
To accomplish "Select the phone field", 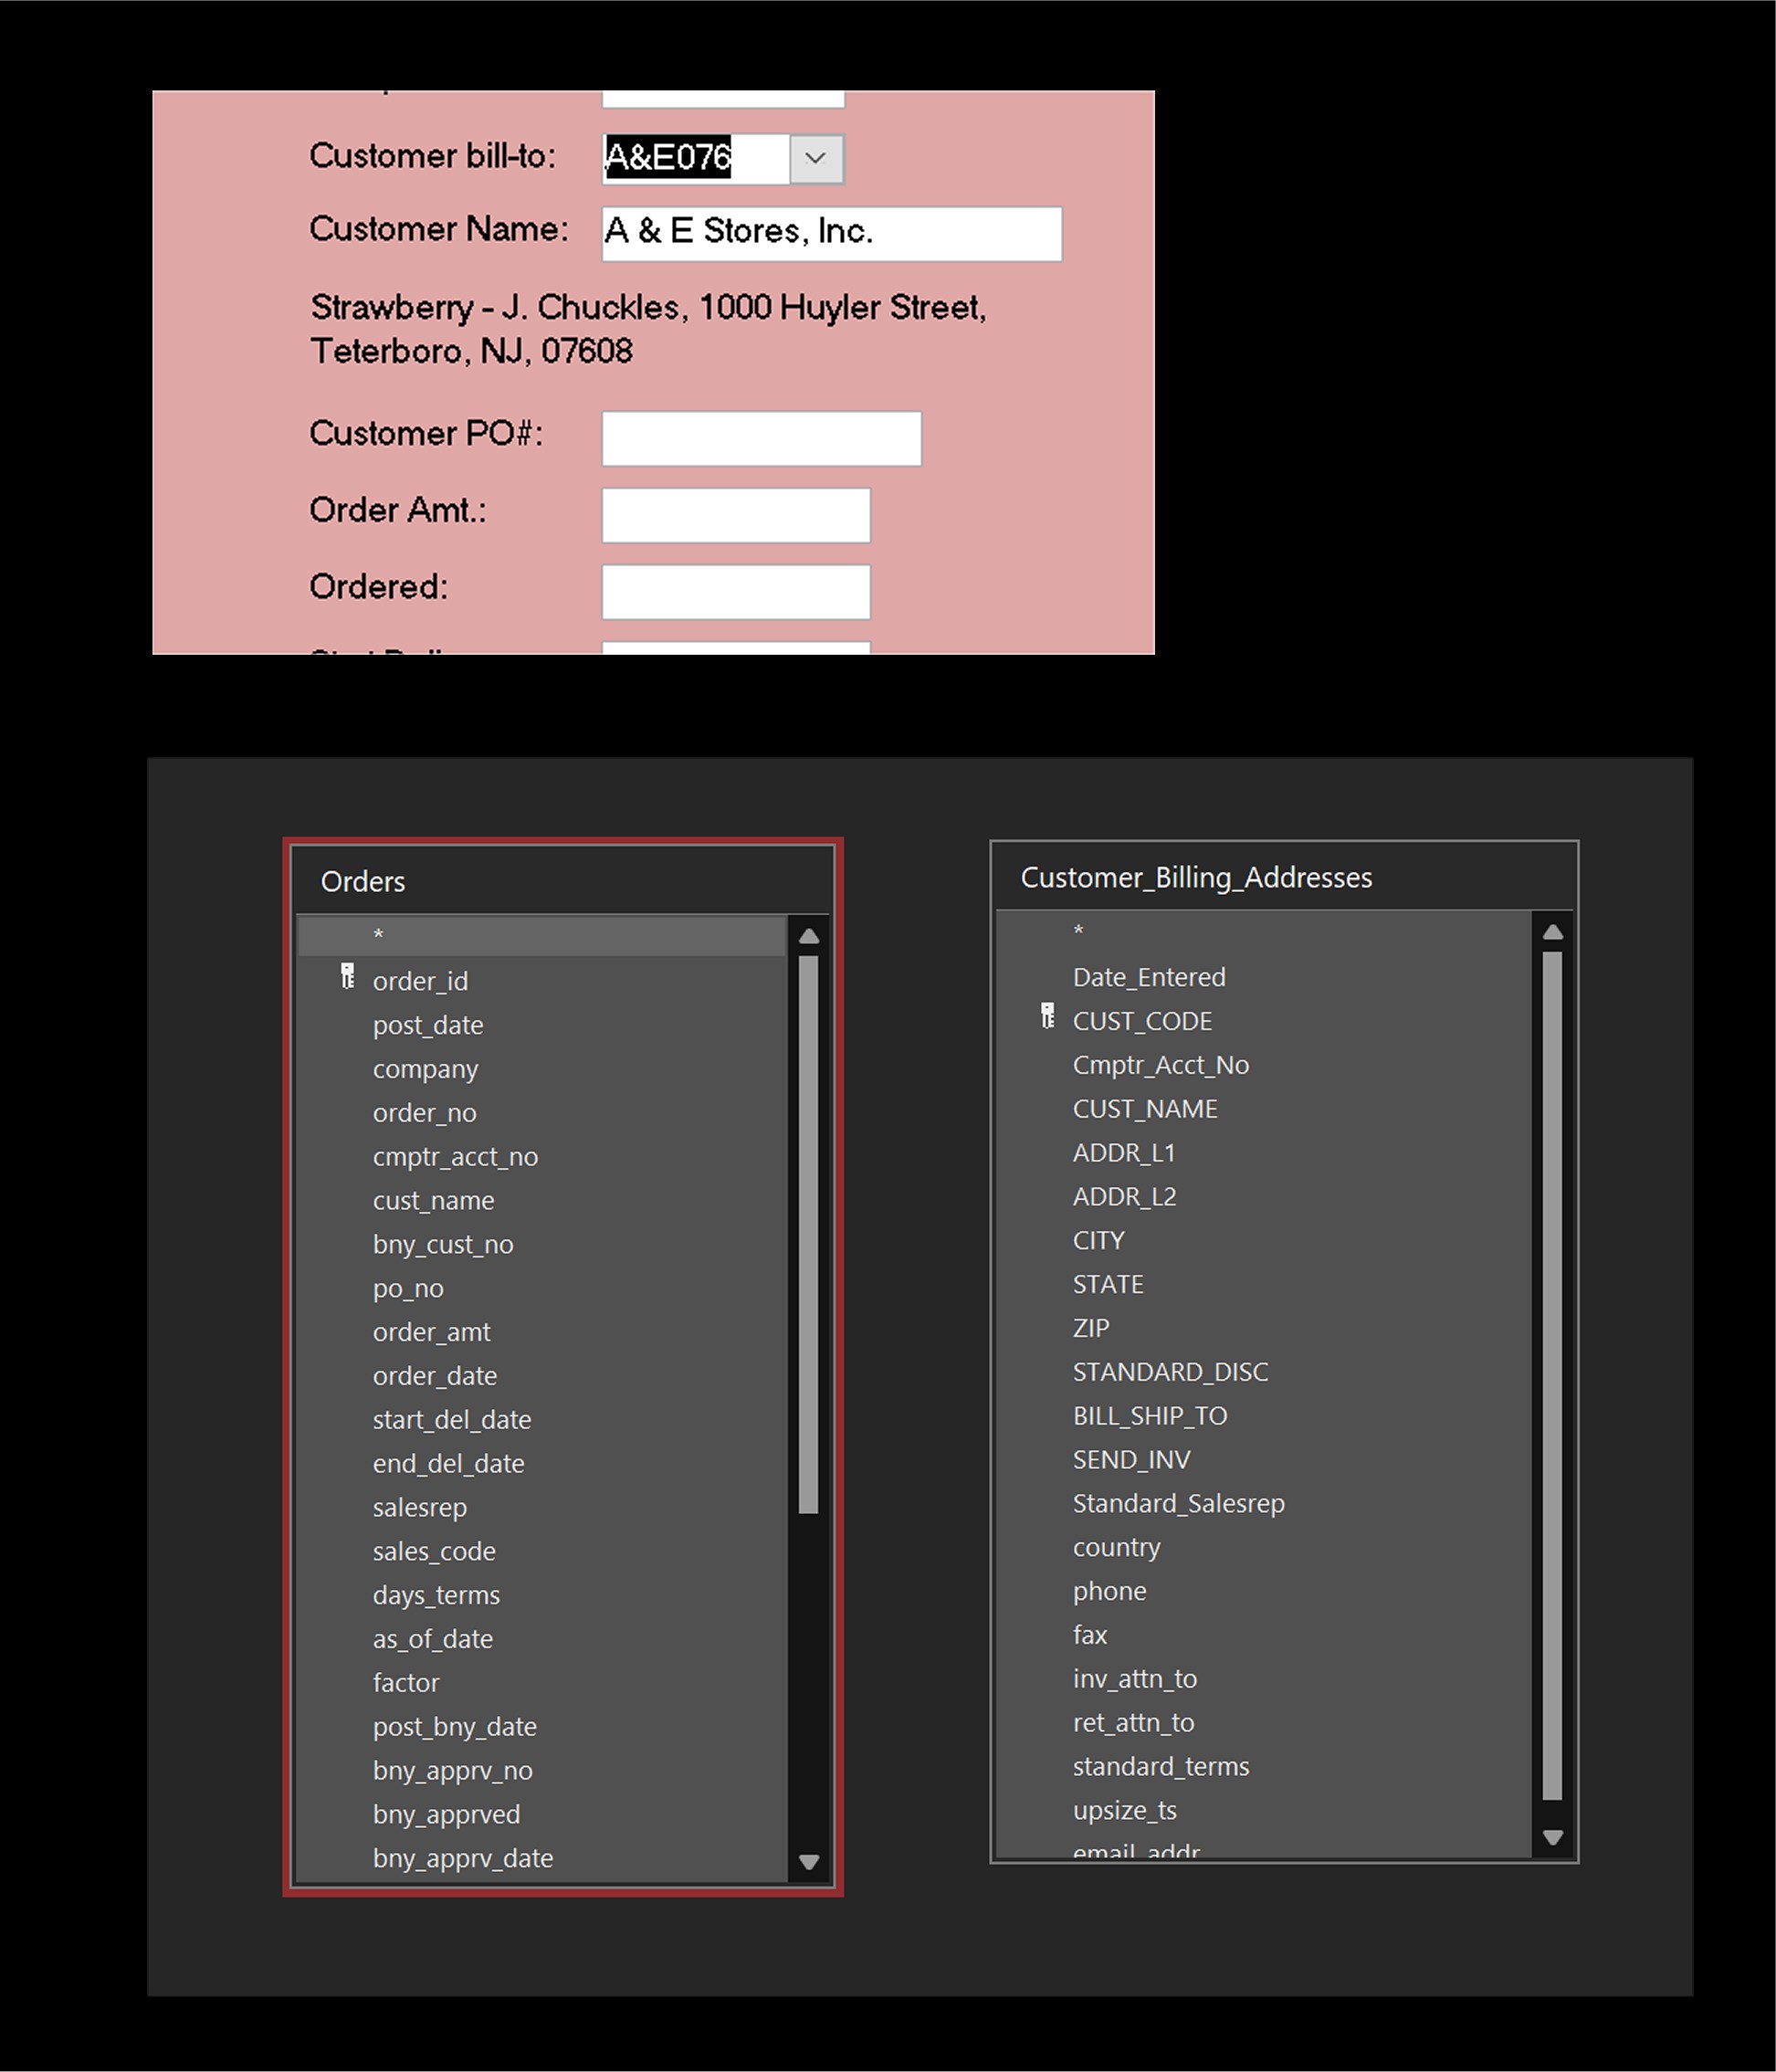I will (x=1265, y=1592).
